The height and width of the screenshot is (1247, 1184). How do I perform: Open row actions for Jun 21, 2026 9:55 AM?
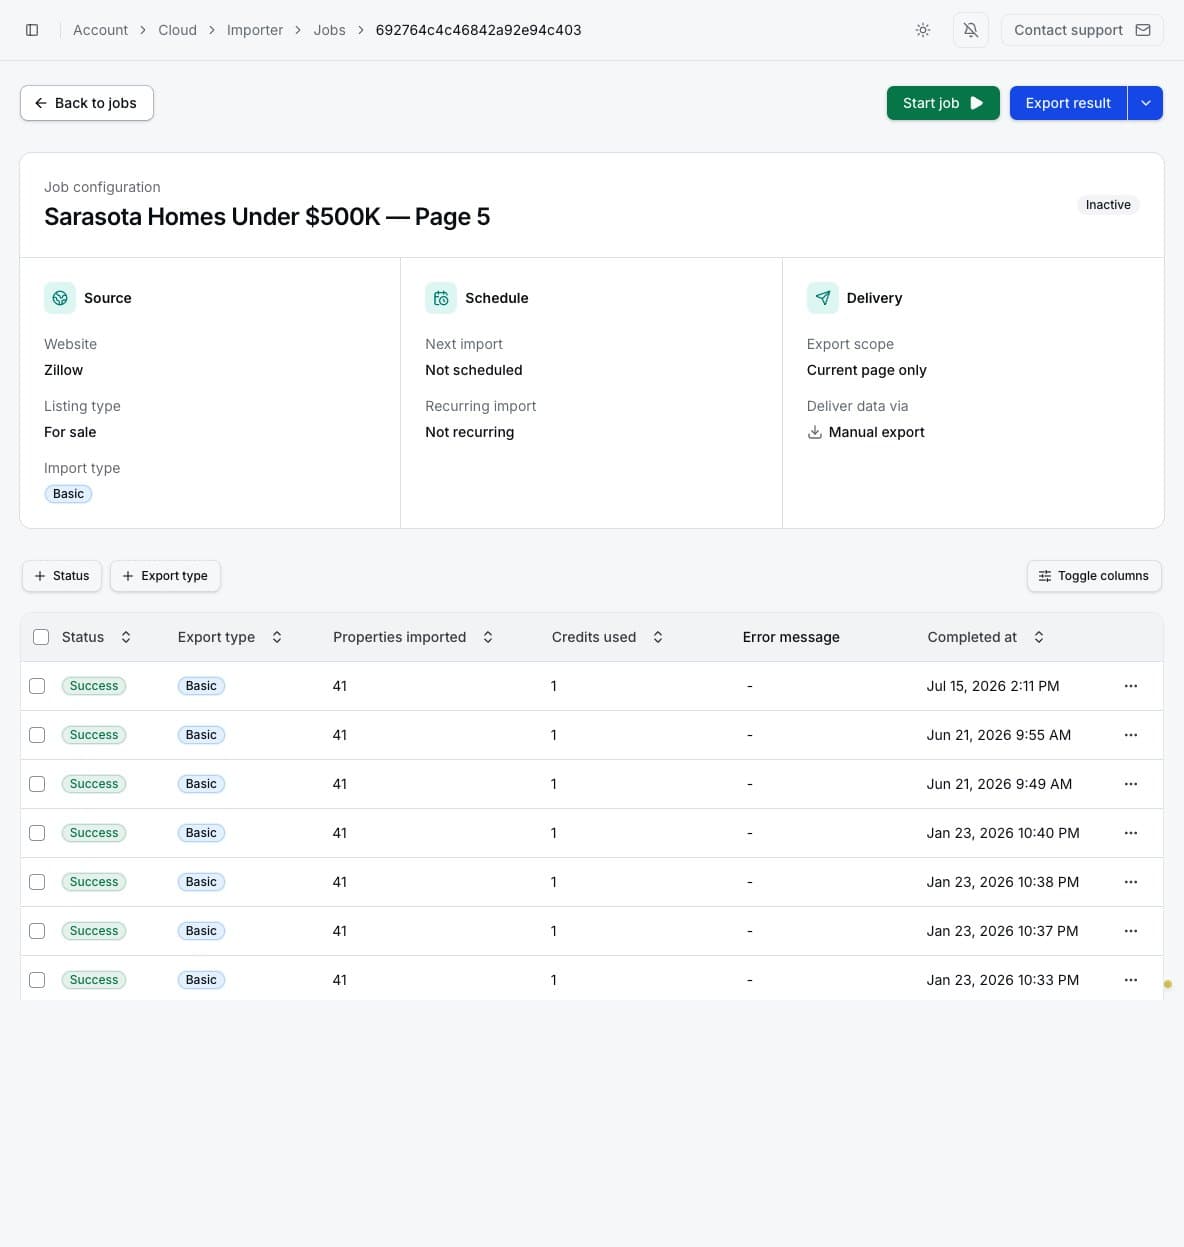click(x=1131, y=735)
